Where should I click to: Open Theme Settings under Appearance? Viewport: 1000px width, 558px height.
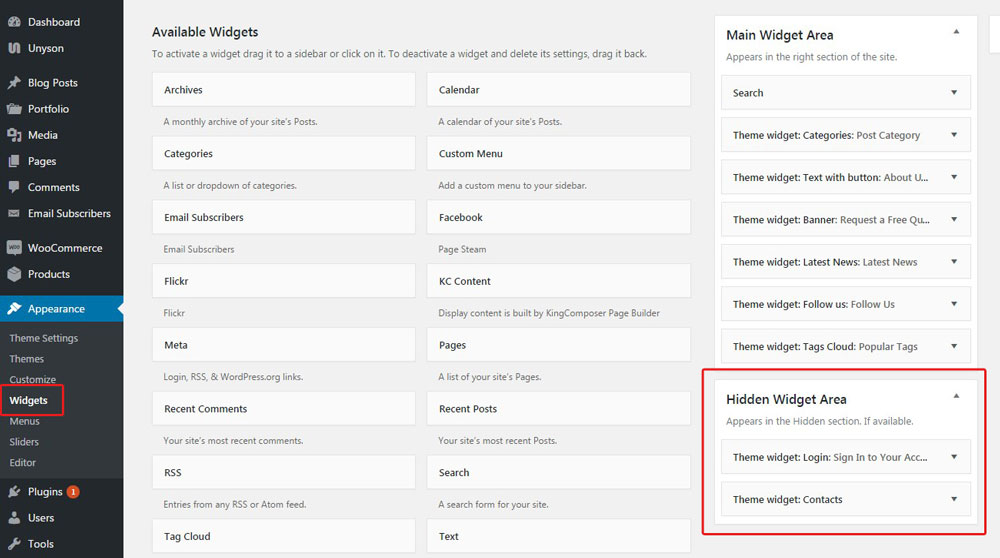44,338
